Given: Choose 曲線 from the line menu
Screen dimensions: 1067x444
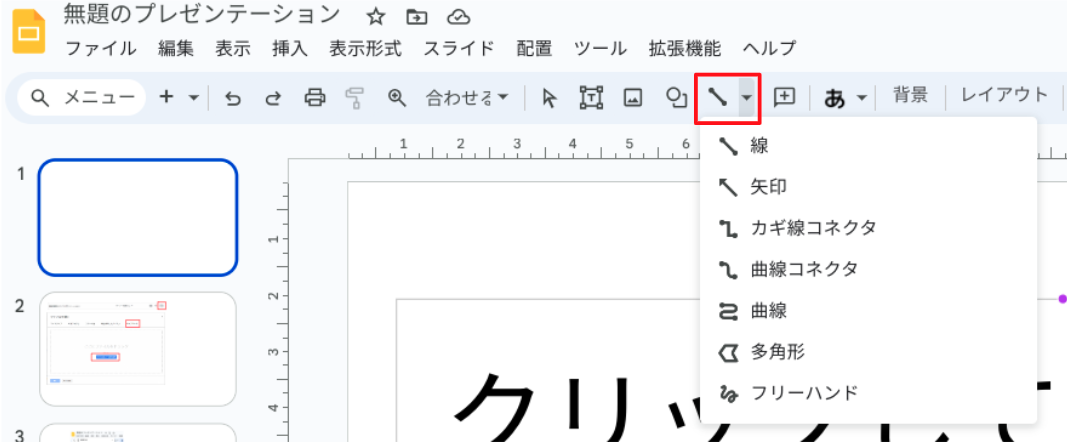Looking at the screenshot, I should [x=868, y=311].
